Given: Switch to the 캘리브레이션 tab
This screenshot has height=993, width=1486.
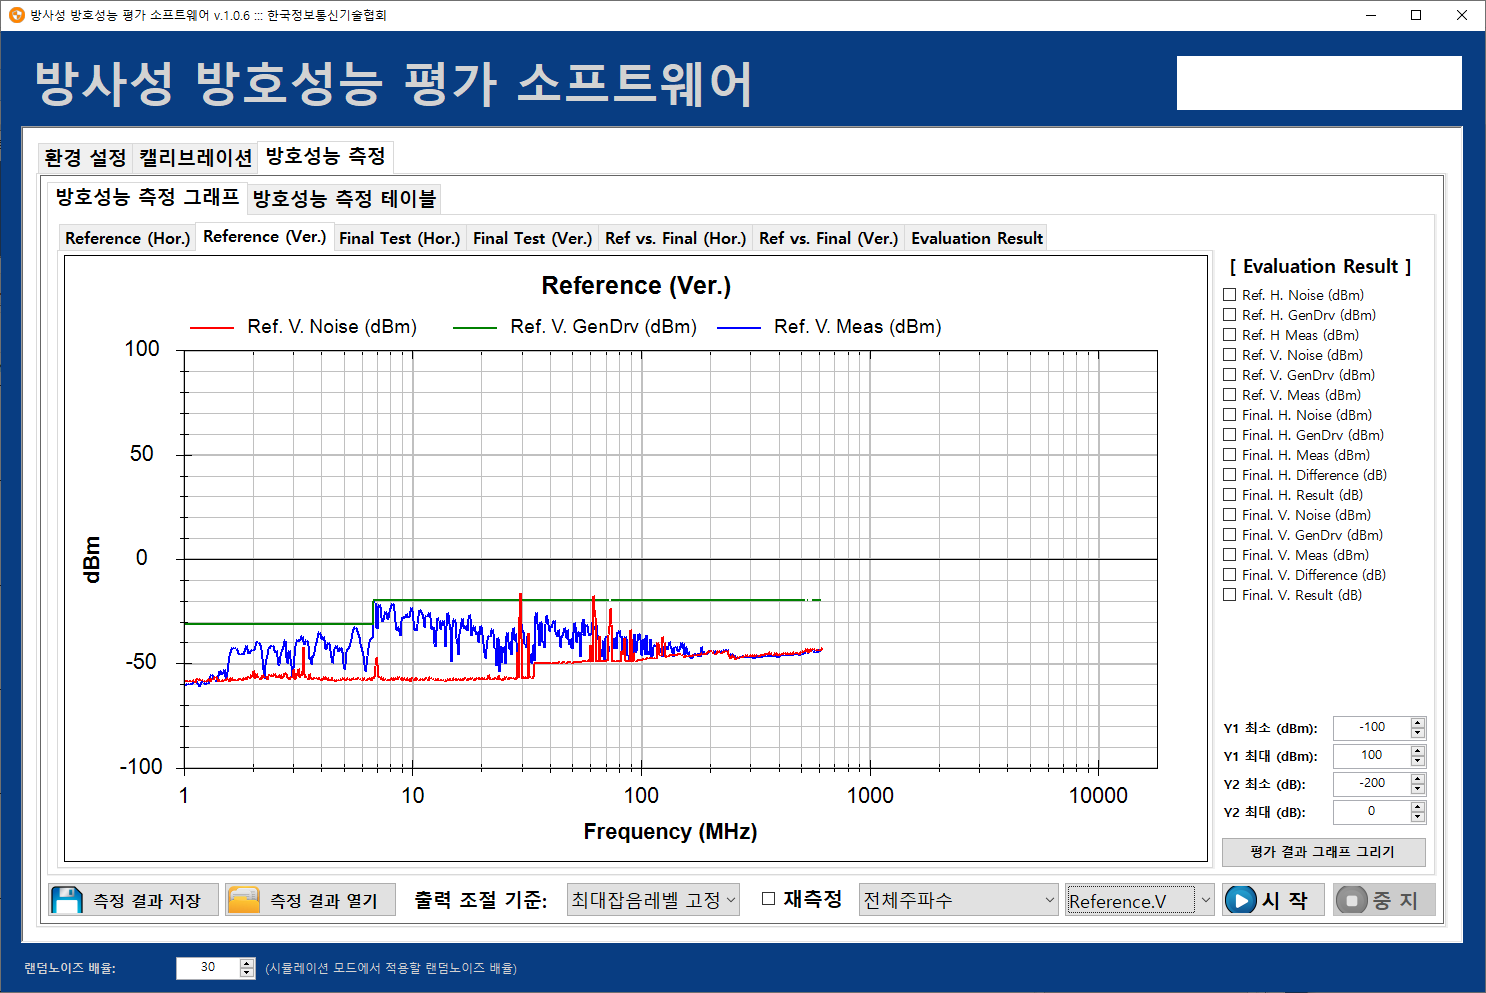Looking at the screenshot, I should [x=195, y=158].
